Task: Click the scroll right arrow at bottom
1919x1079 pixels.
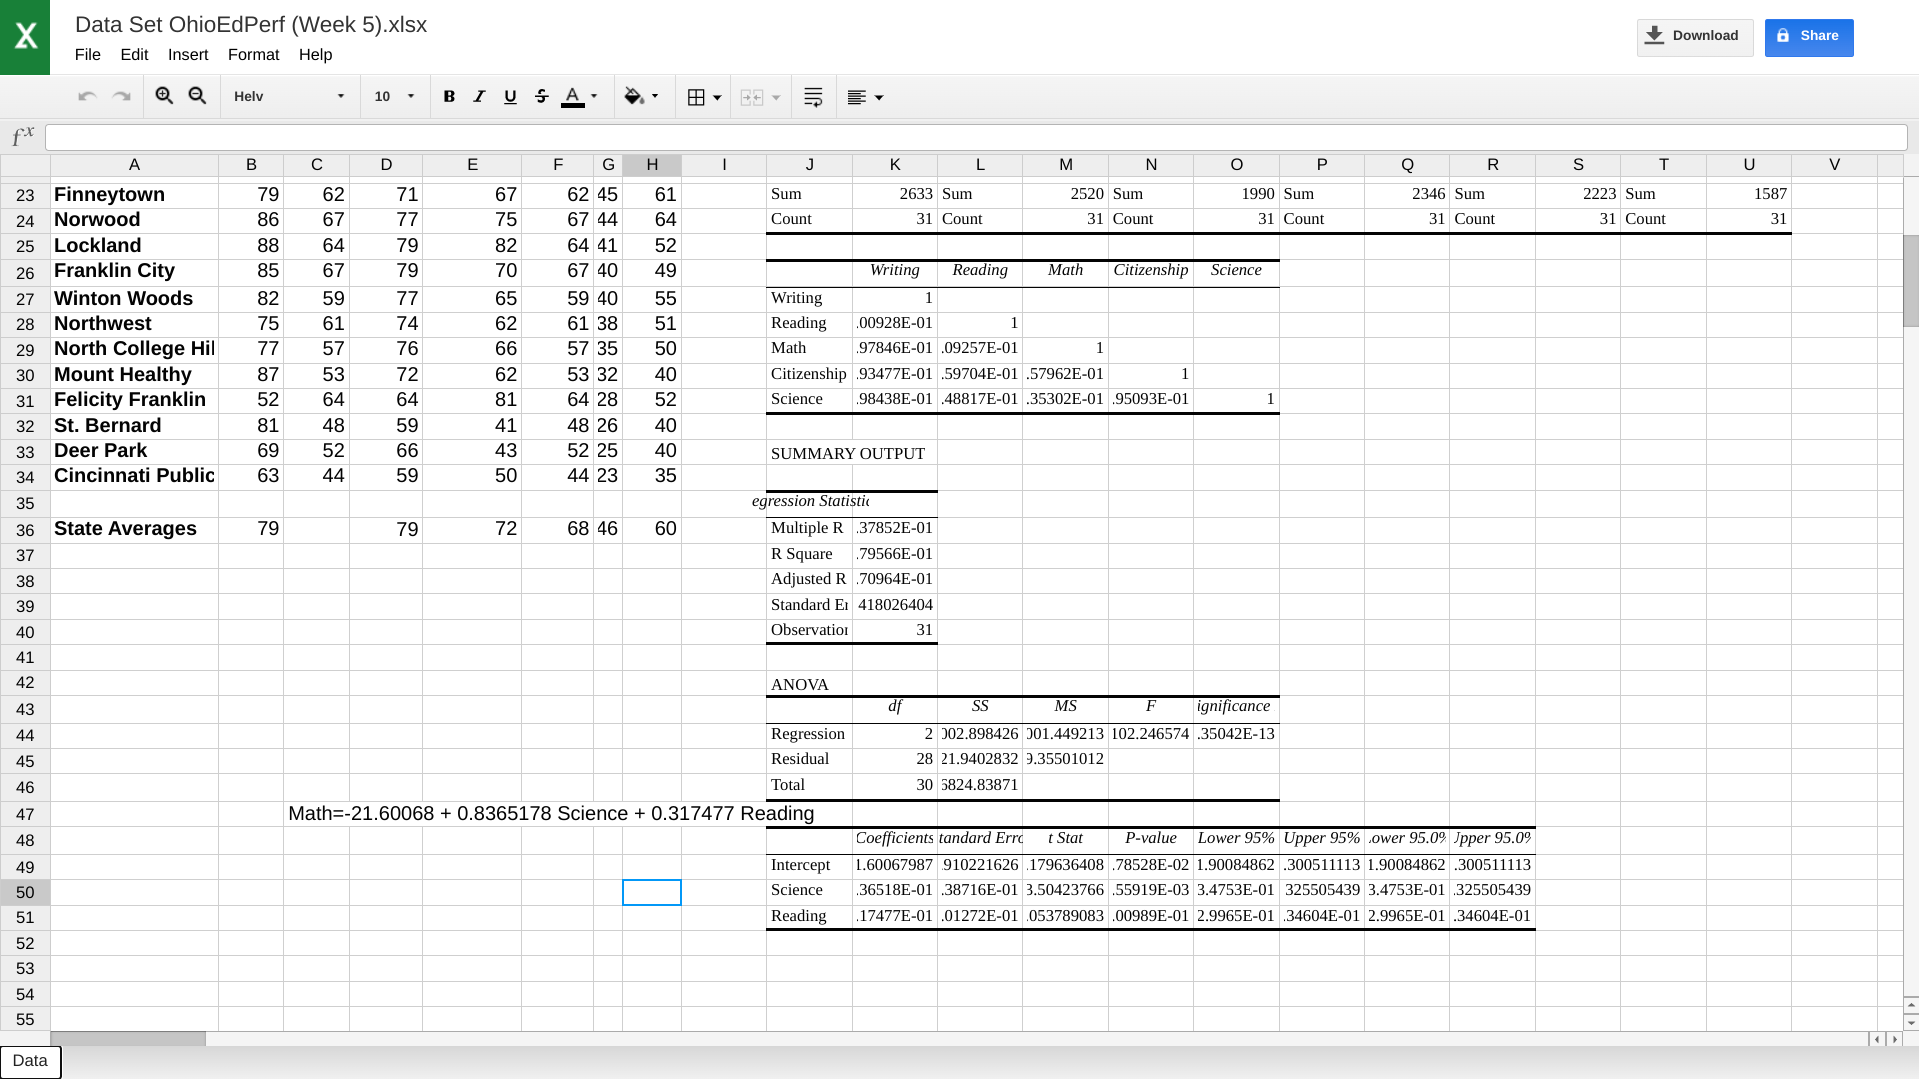Action: 1895,1039
